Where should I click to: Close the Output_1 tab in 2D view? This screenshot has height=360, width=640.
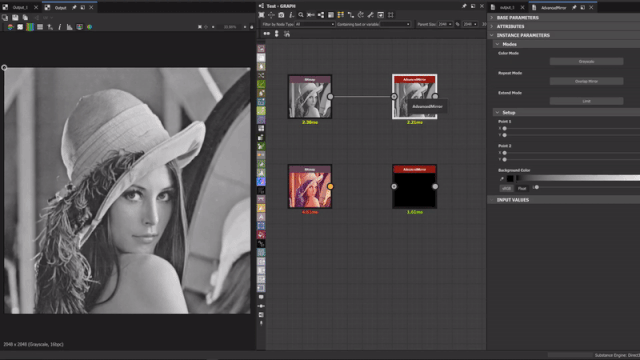36,7
